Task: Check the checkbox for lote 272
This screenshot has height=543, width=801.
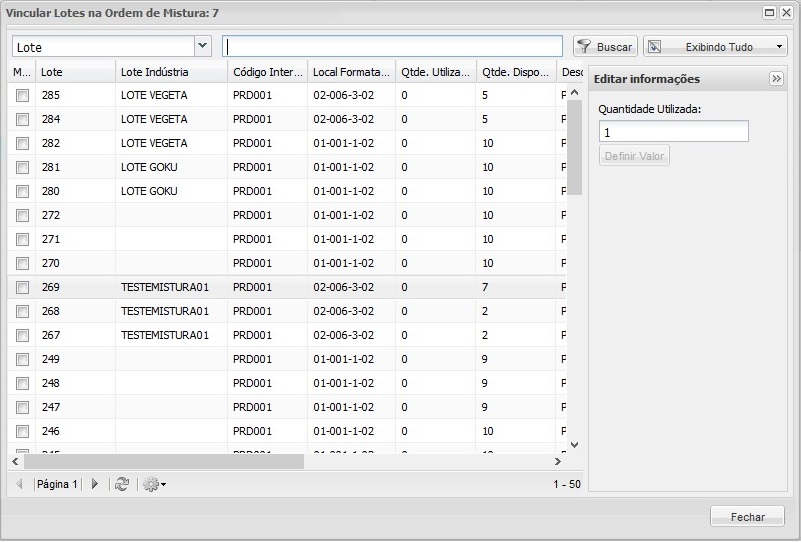Action: 22,215
